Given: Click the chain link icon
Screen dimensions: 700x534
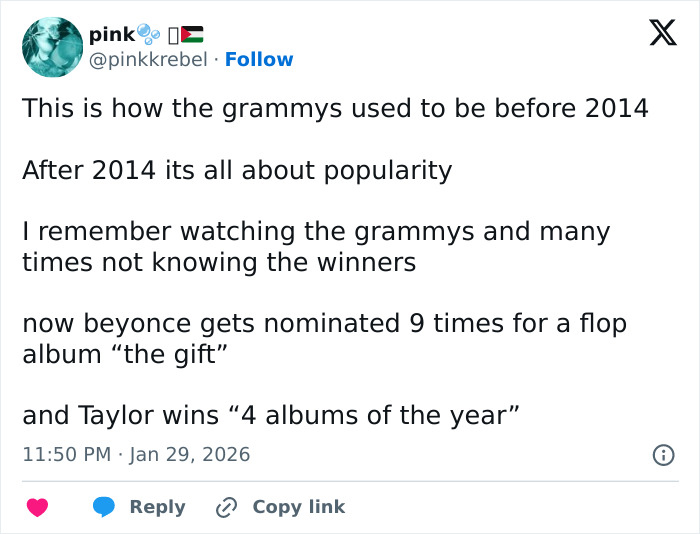Looking at the screenshot, I should tap(226, 507).
